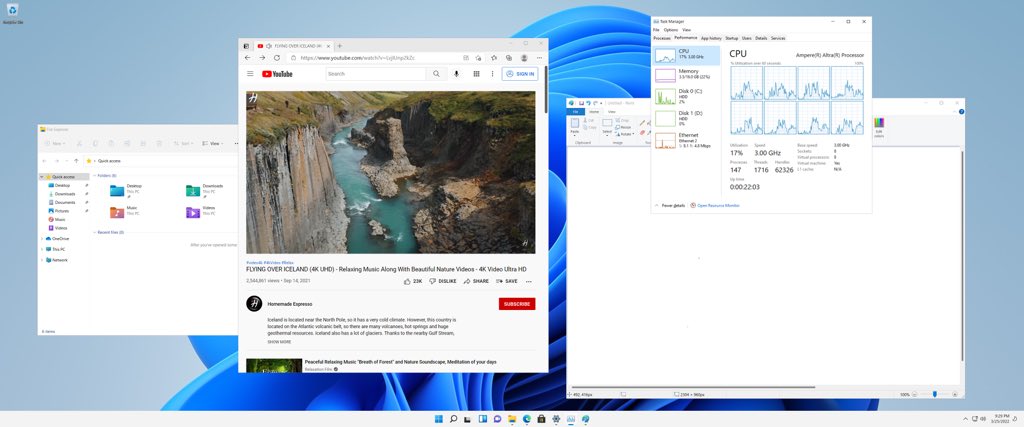Switch to Task Manager Services tab

coord(778,38)
